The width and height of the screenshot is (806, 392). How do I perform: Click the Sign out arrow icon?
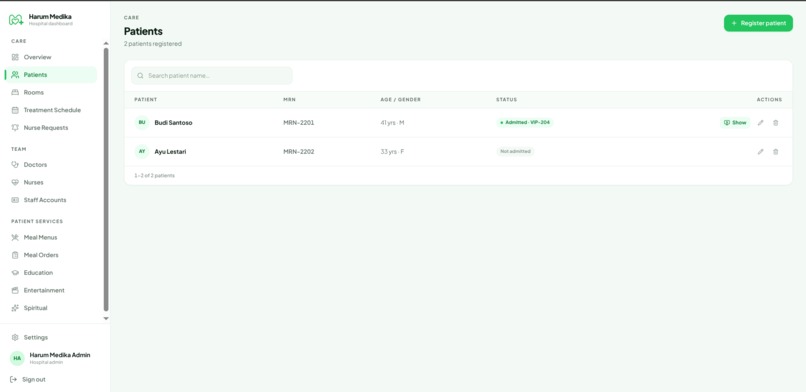tap(13, 379)
